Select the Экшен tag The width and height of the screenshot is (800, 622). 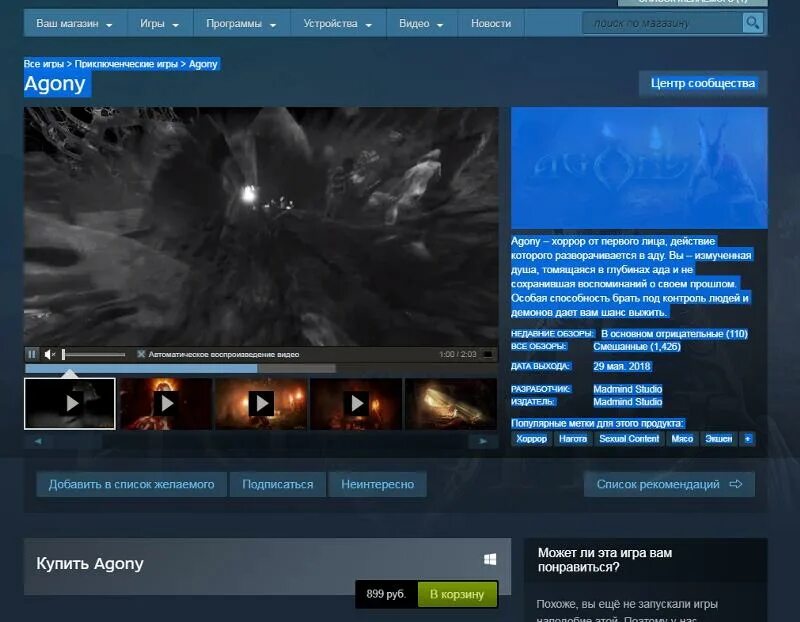[x=718, y=439]
